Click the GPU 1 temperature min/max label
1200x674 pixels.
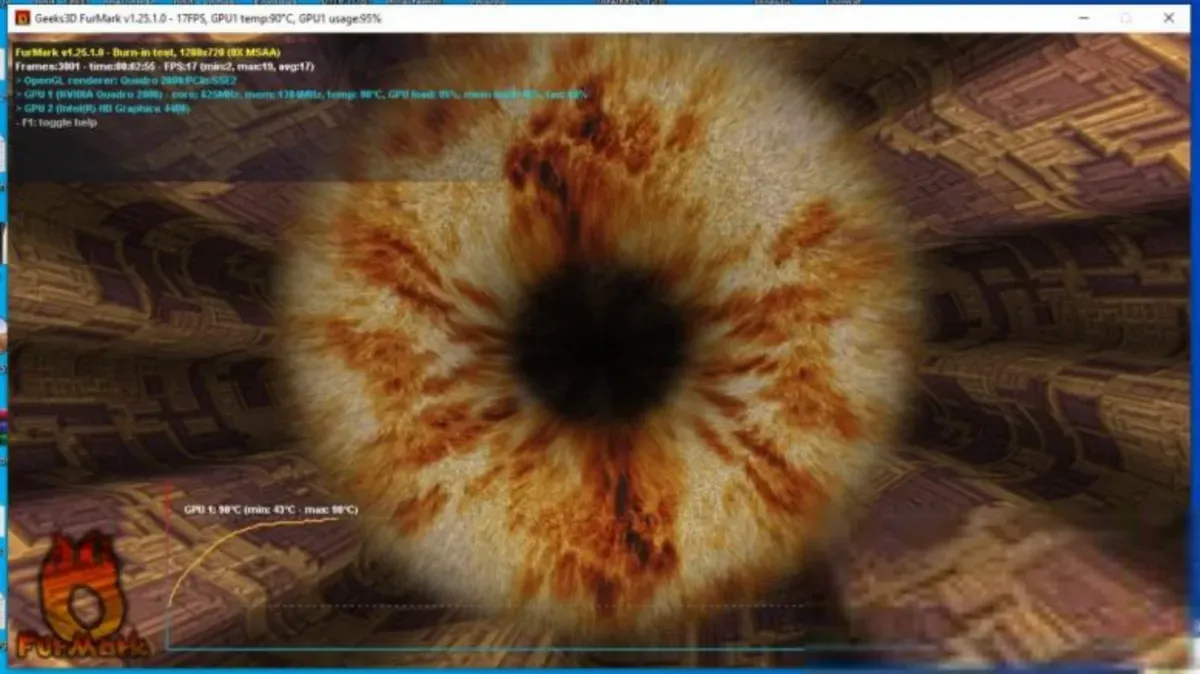[x=270, y=510]
